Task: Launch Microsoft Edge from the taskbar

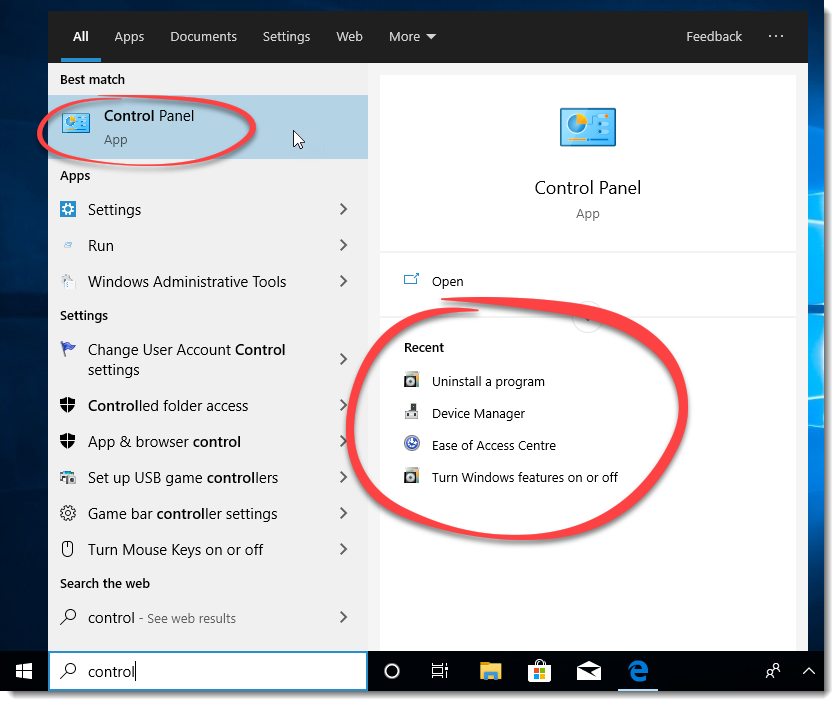Action: 638,671
